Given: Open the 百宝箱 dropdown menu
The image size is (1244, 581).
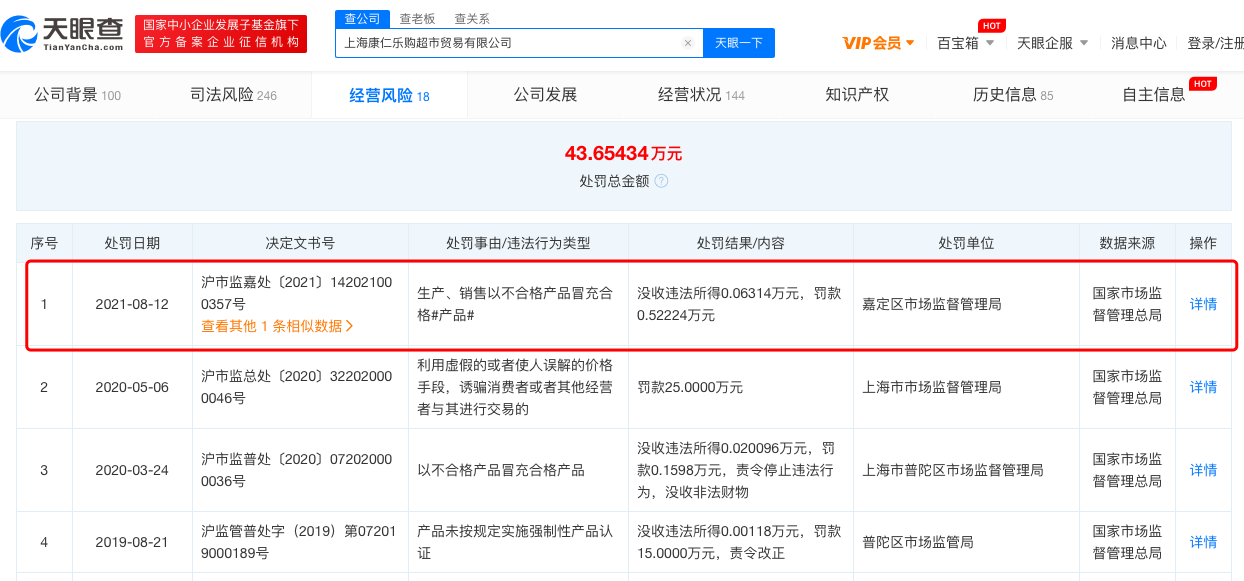Looking at the screenshot, I should point(965,43).
